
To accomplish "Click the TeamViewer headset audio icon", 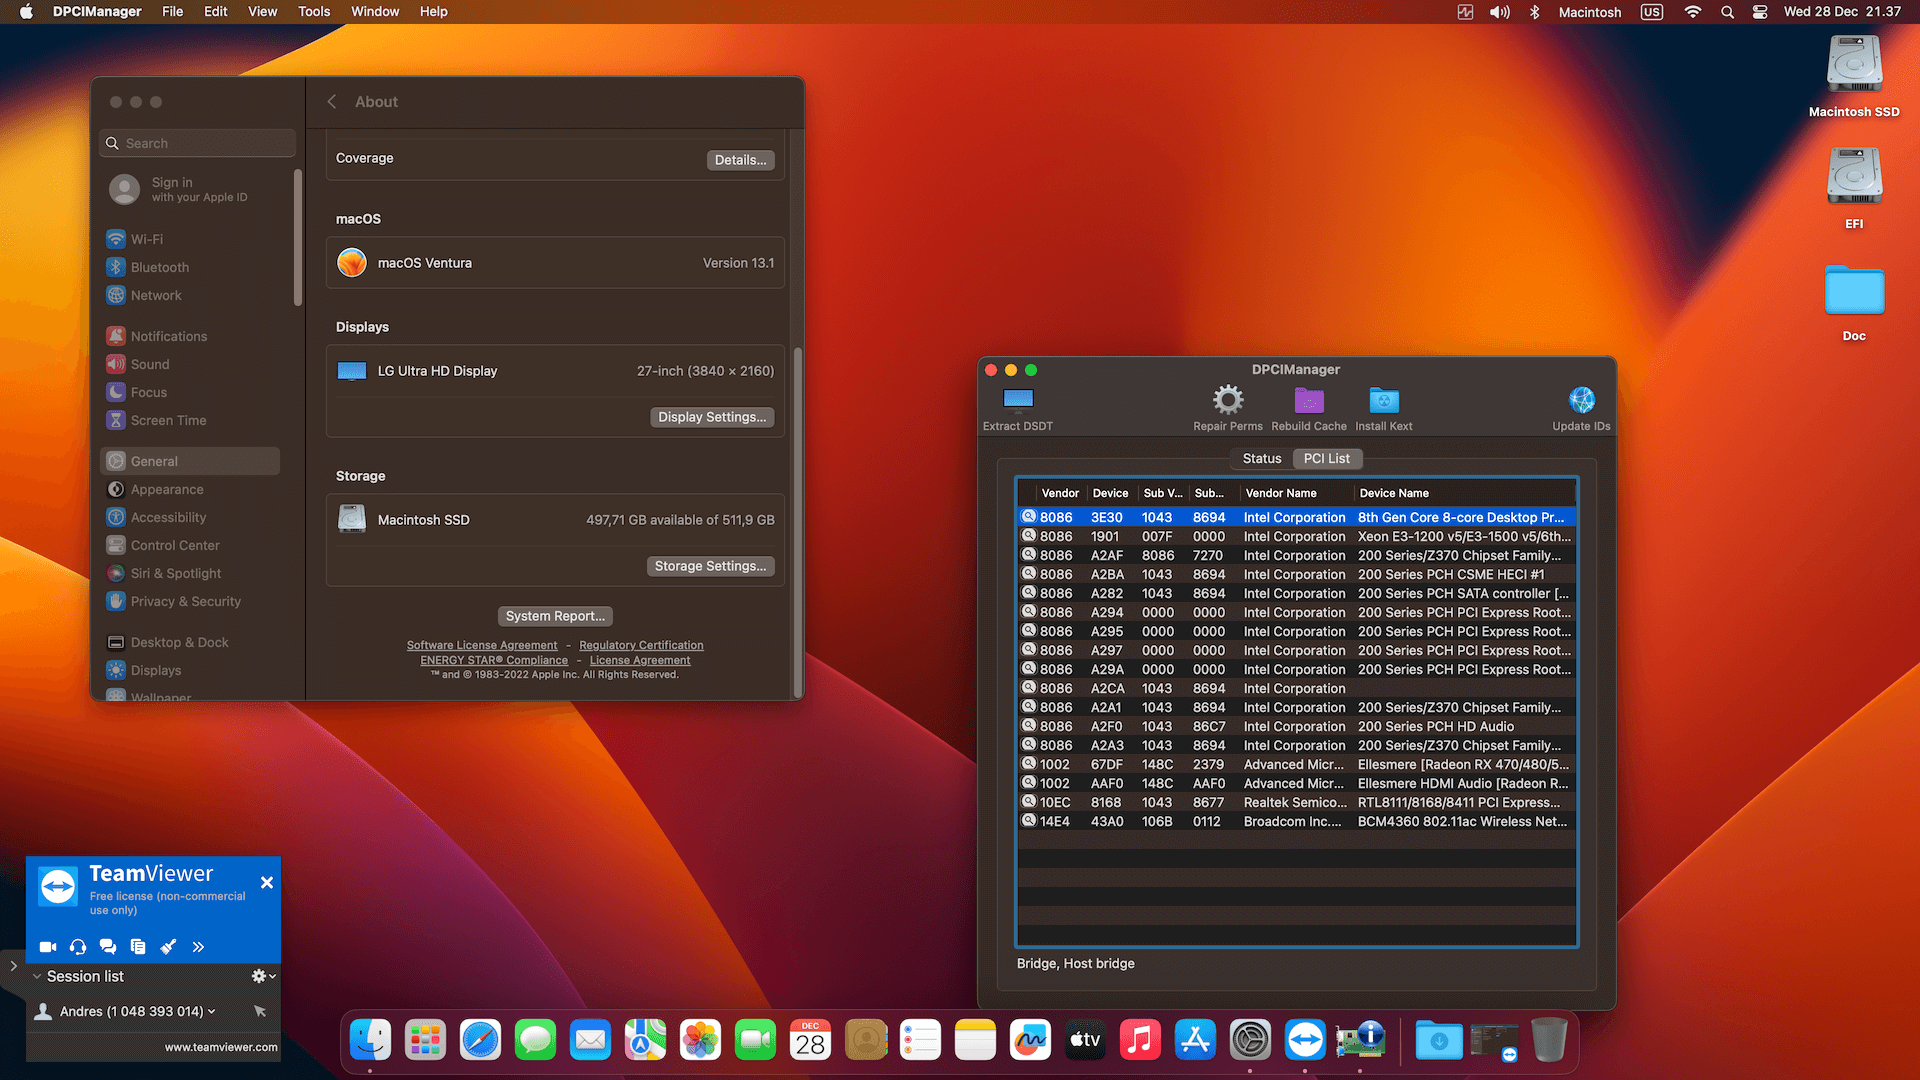I will click(78, 947).
